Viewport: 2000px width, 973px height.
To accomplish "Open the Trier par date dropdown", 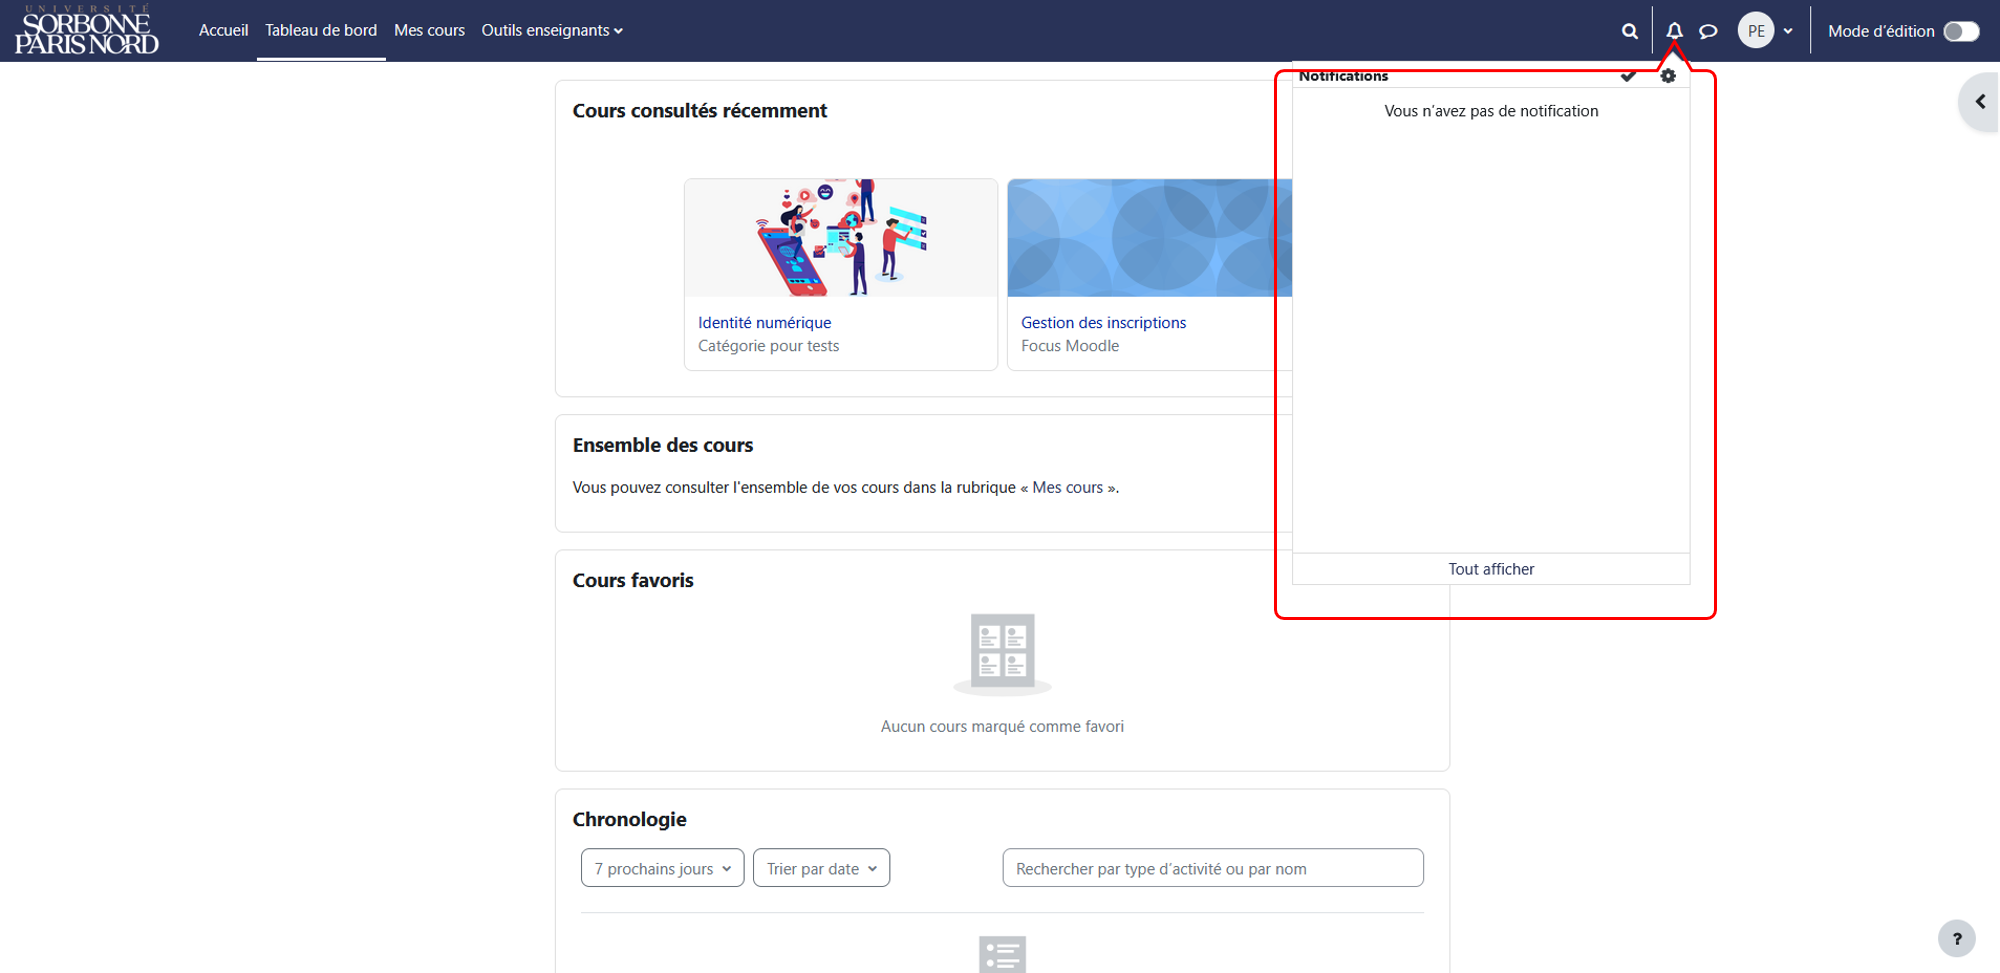I will point(821,868).
